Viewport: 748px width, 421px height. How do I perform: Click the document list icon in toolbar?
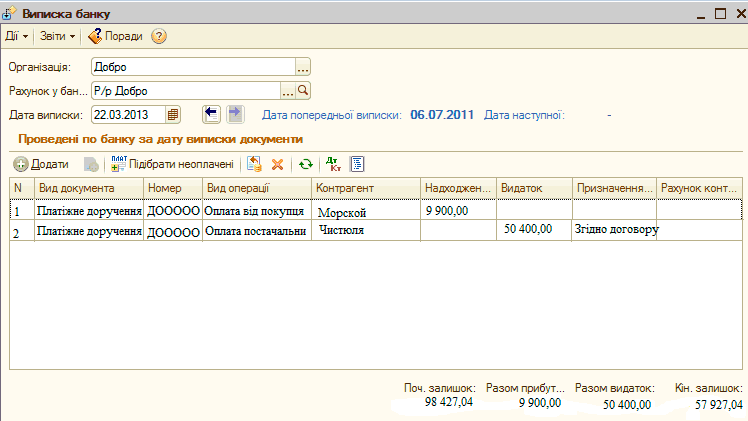click(x=357, y=164)
